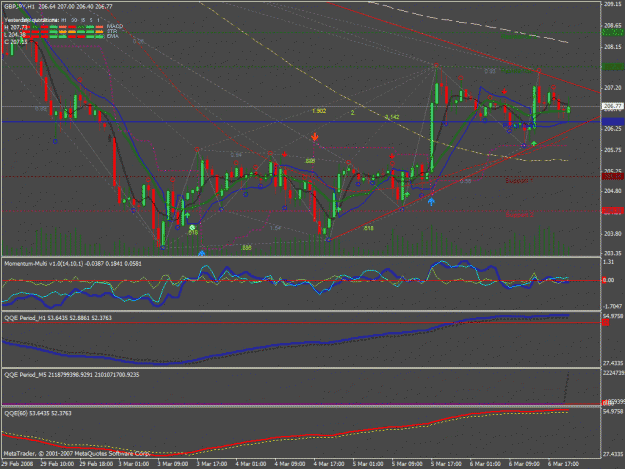Click the 203.80 price axis label
This screenshot has height=469, width=625.
(x=613, y=234)
